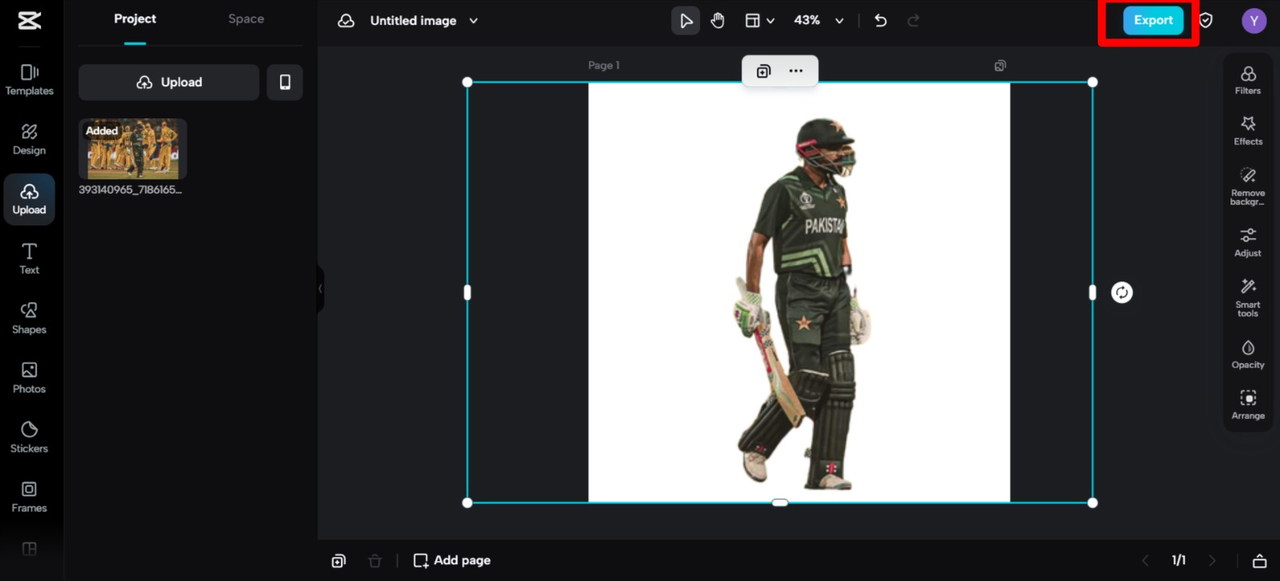
Task: Switch to the Space tab
Action: pos(246,19)
